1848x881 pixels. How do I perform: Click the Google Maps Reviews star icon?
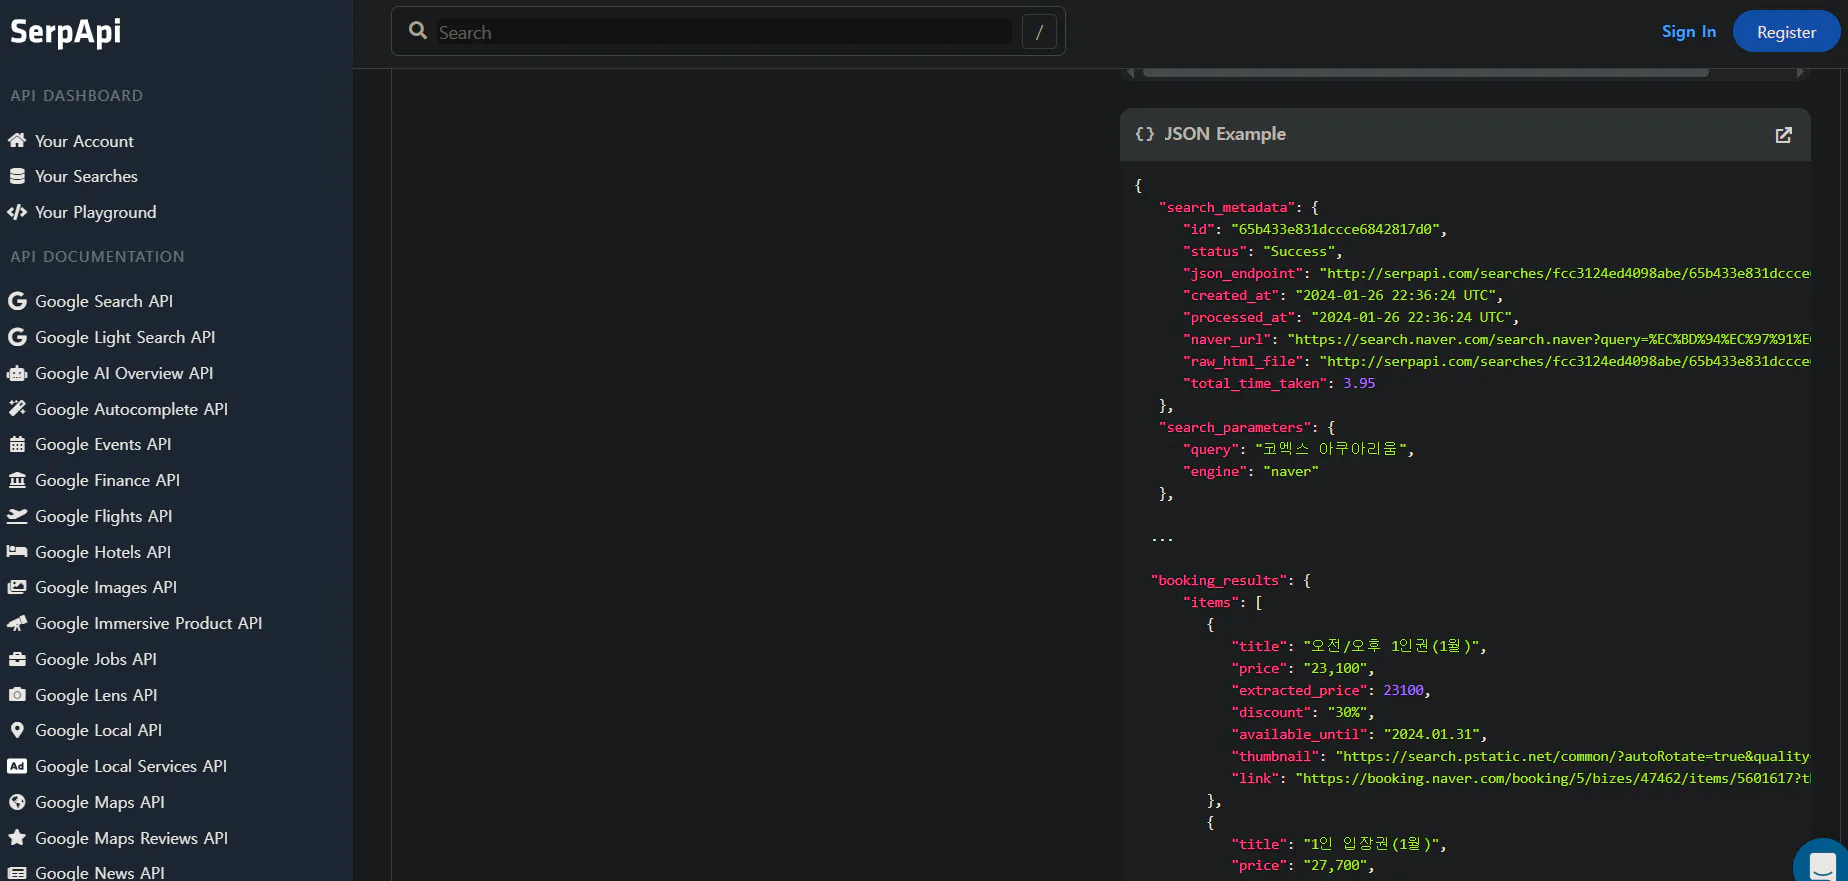[17, 838]
